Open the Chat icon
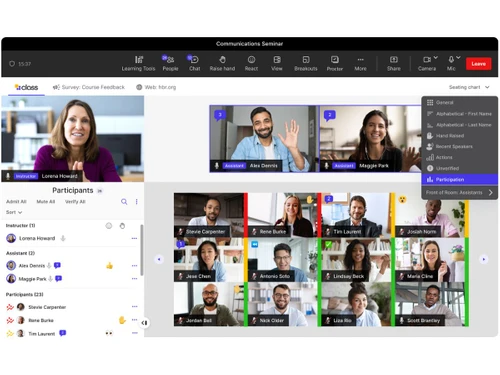 [x=194, y=63]
